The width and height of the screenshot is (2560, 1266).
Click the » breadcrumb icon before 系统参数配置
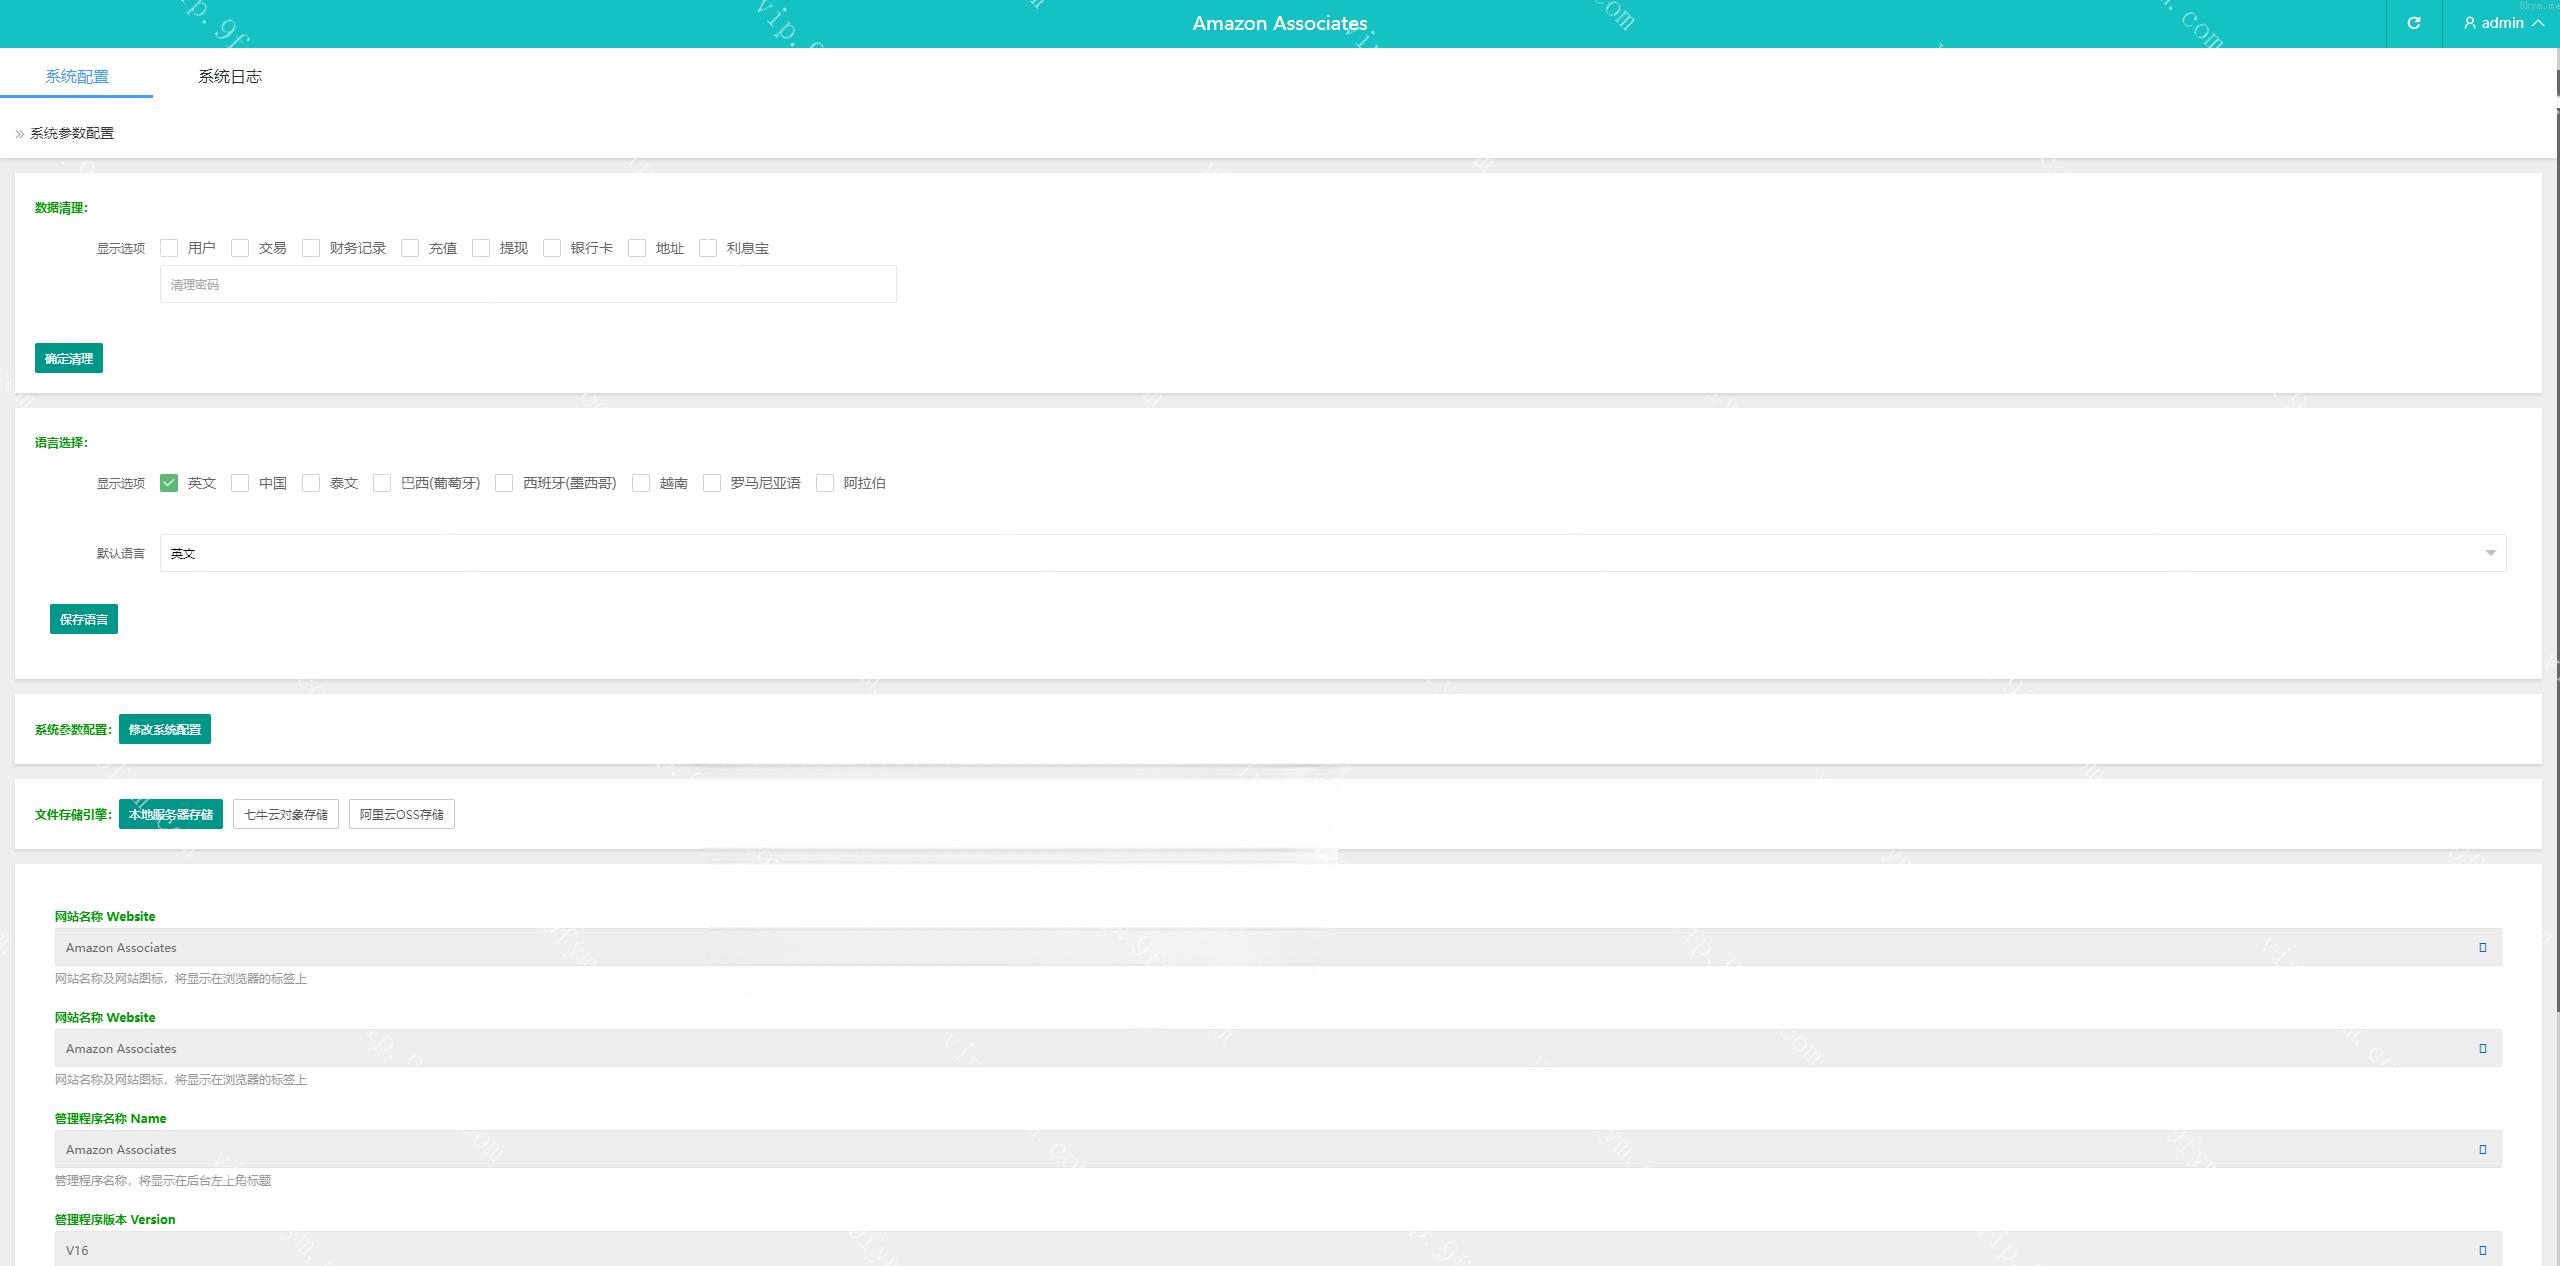[20, 134]
